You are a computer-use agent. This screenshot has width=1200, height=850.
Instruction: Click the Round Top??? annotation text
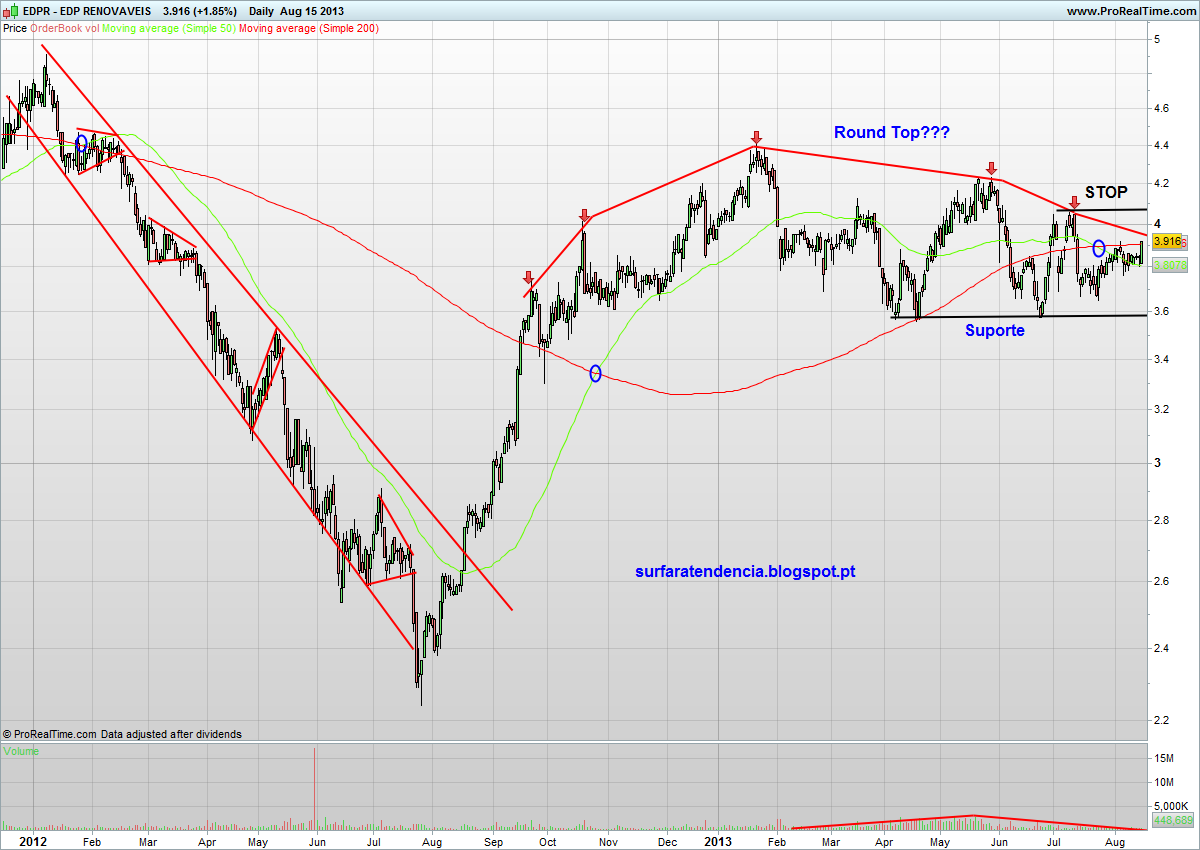click(892, 132)
